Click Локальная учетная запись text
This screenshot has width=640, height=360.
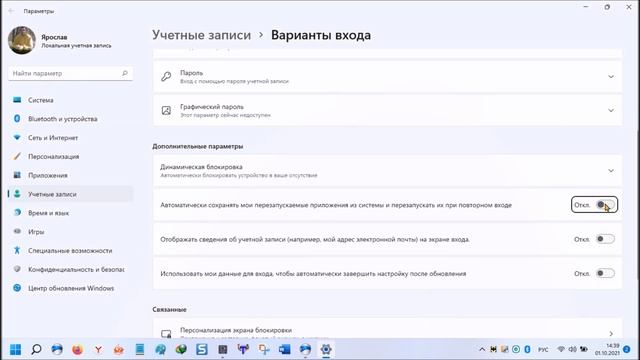(76, 46)
